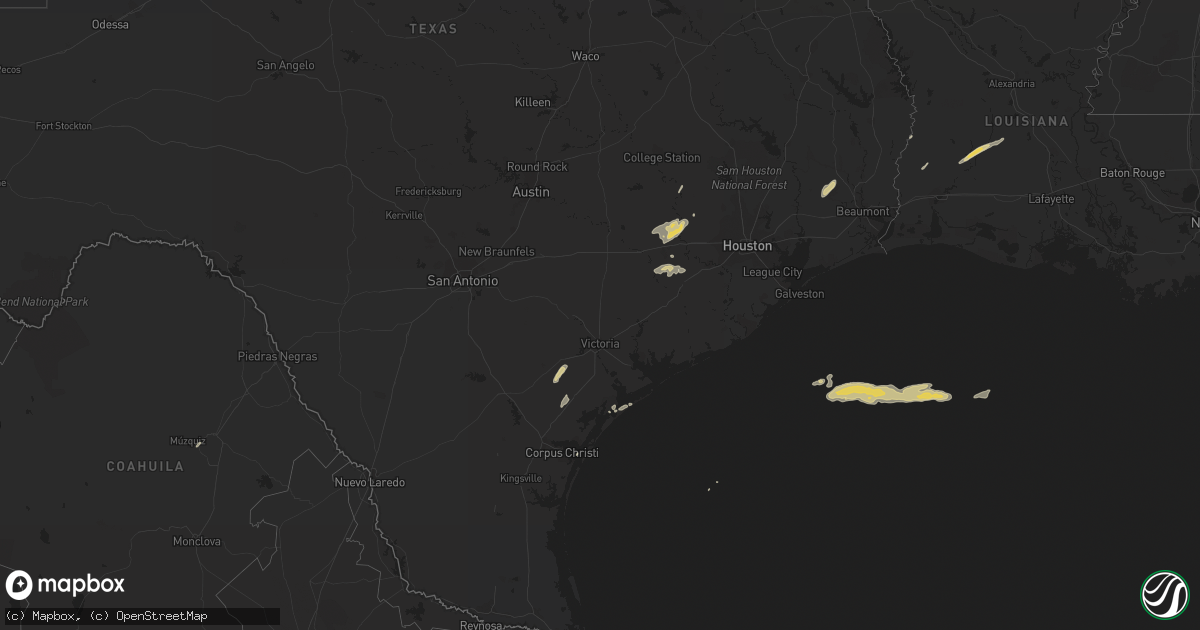Viewport: 1200px width, 630px height.
Task: Click the Houston city label
Action: [x=747, y=246]
